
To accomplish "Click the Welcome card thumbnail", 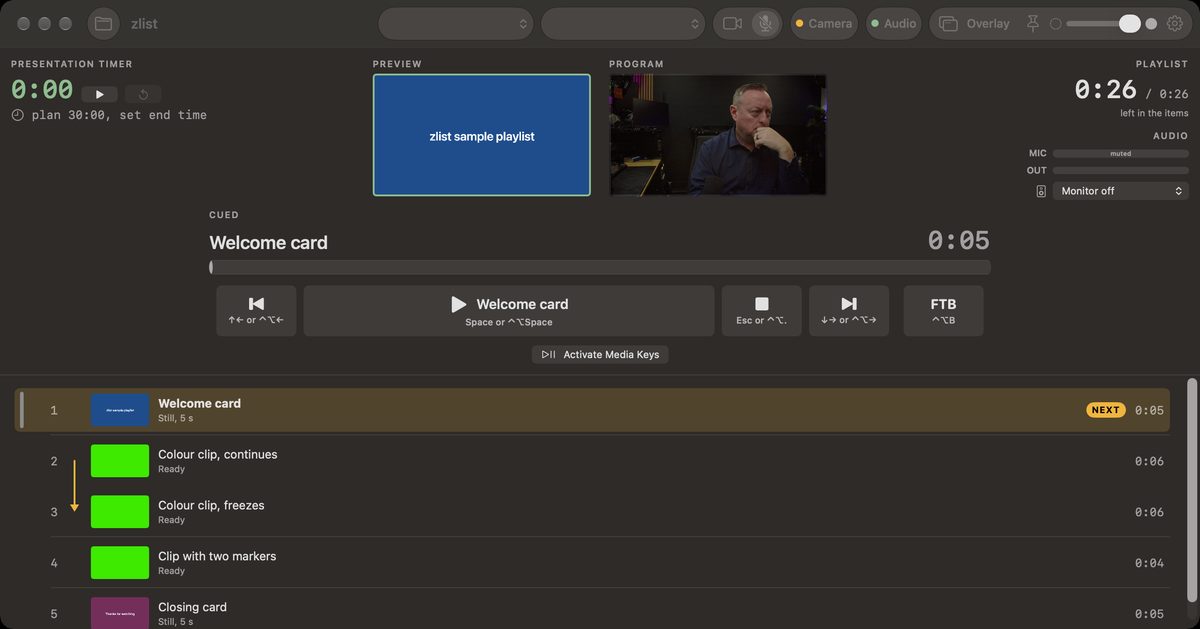I will 120,410.
